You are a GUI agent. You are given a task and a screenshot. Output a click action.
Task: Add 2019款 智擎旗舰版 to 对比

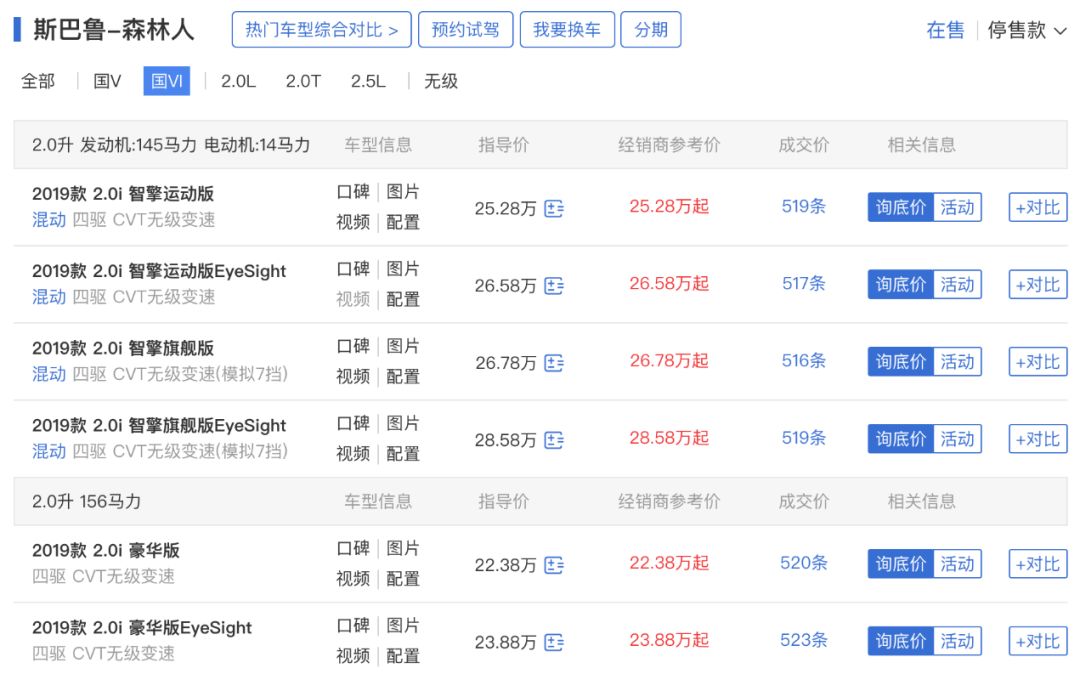point(1038,361)
